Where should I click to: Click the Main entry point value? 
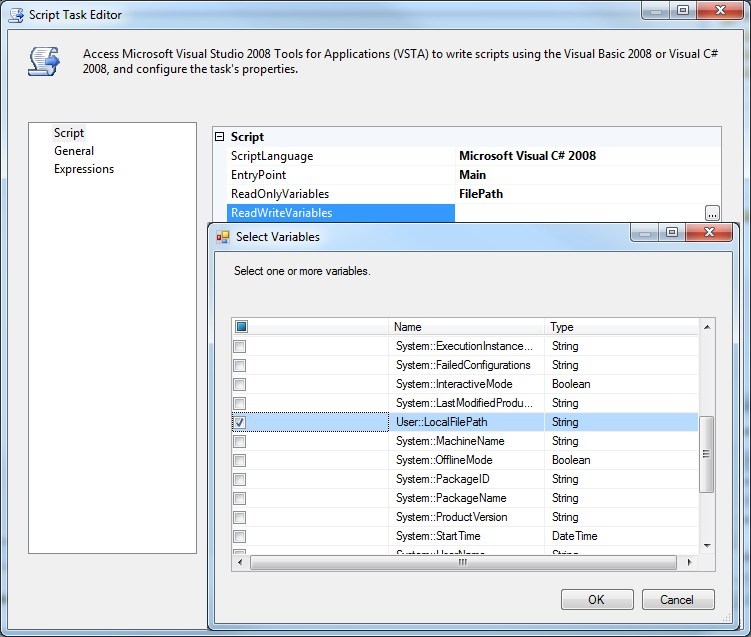click(x=472, y=175)
